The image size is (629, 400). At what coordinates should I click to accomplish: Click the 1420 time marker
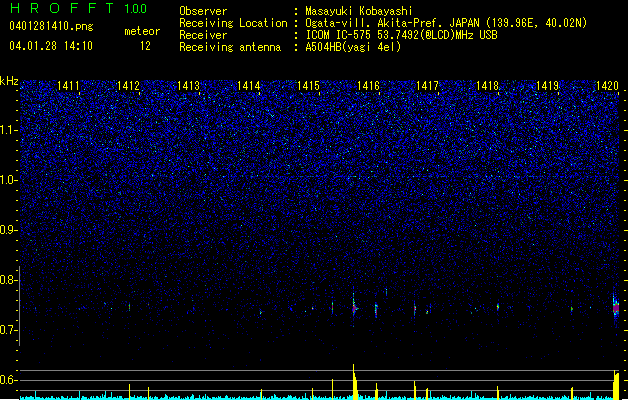607,86
